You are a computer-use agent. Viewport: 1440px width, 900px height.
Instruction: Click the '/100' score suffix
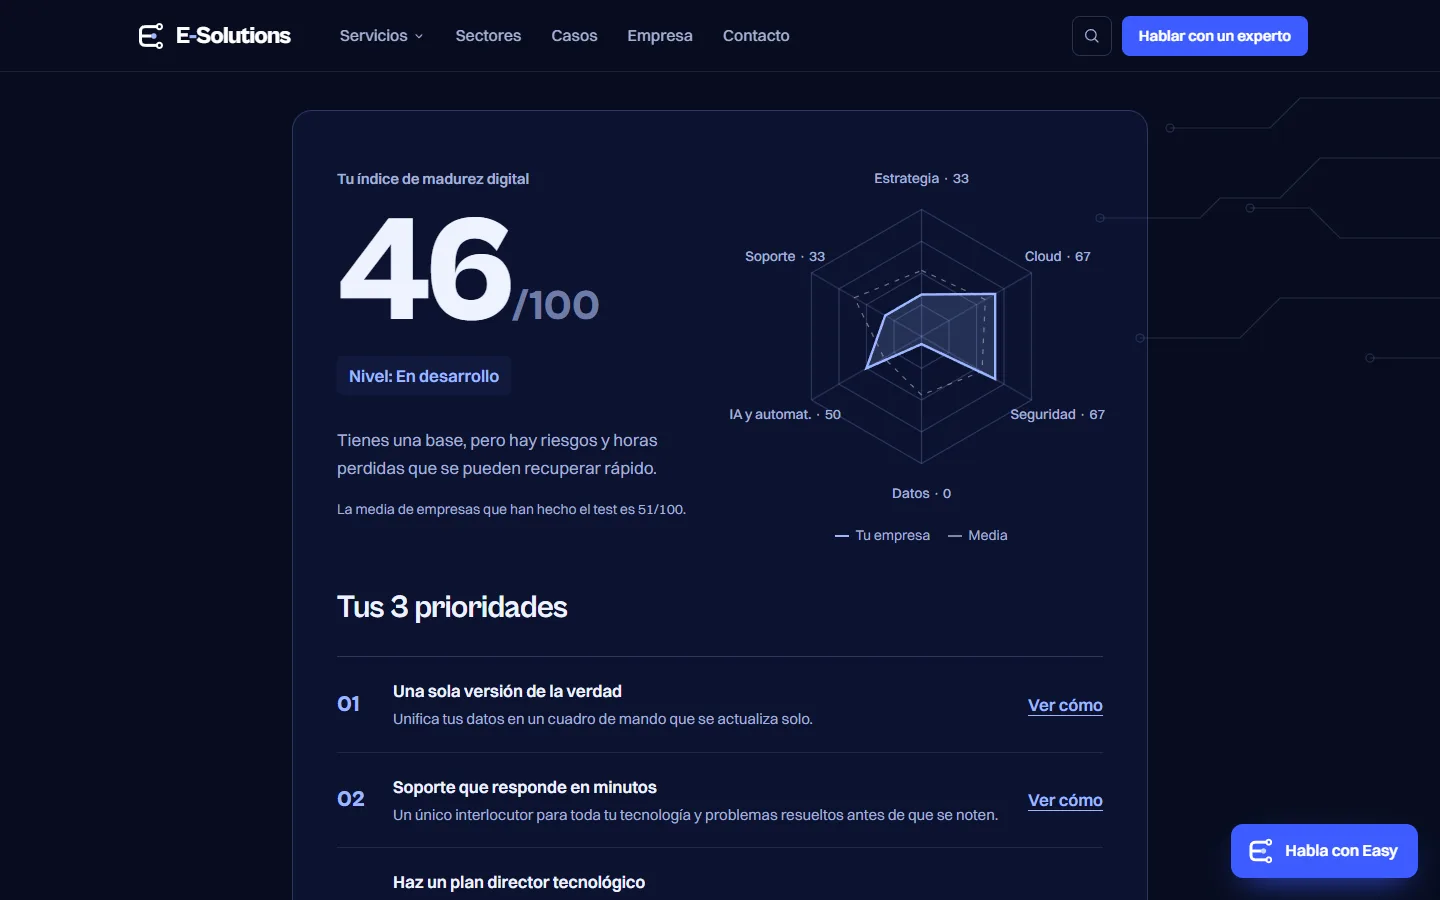click(x=556, y=305)
